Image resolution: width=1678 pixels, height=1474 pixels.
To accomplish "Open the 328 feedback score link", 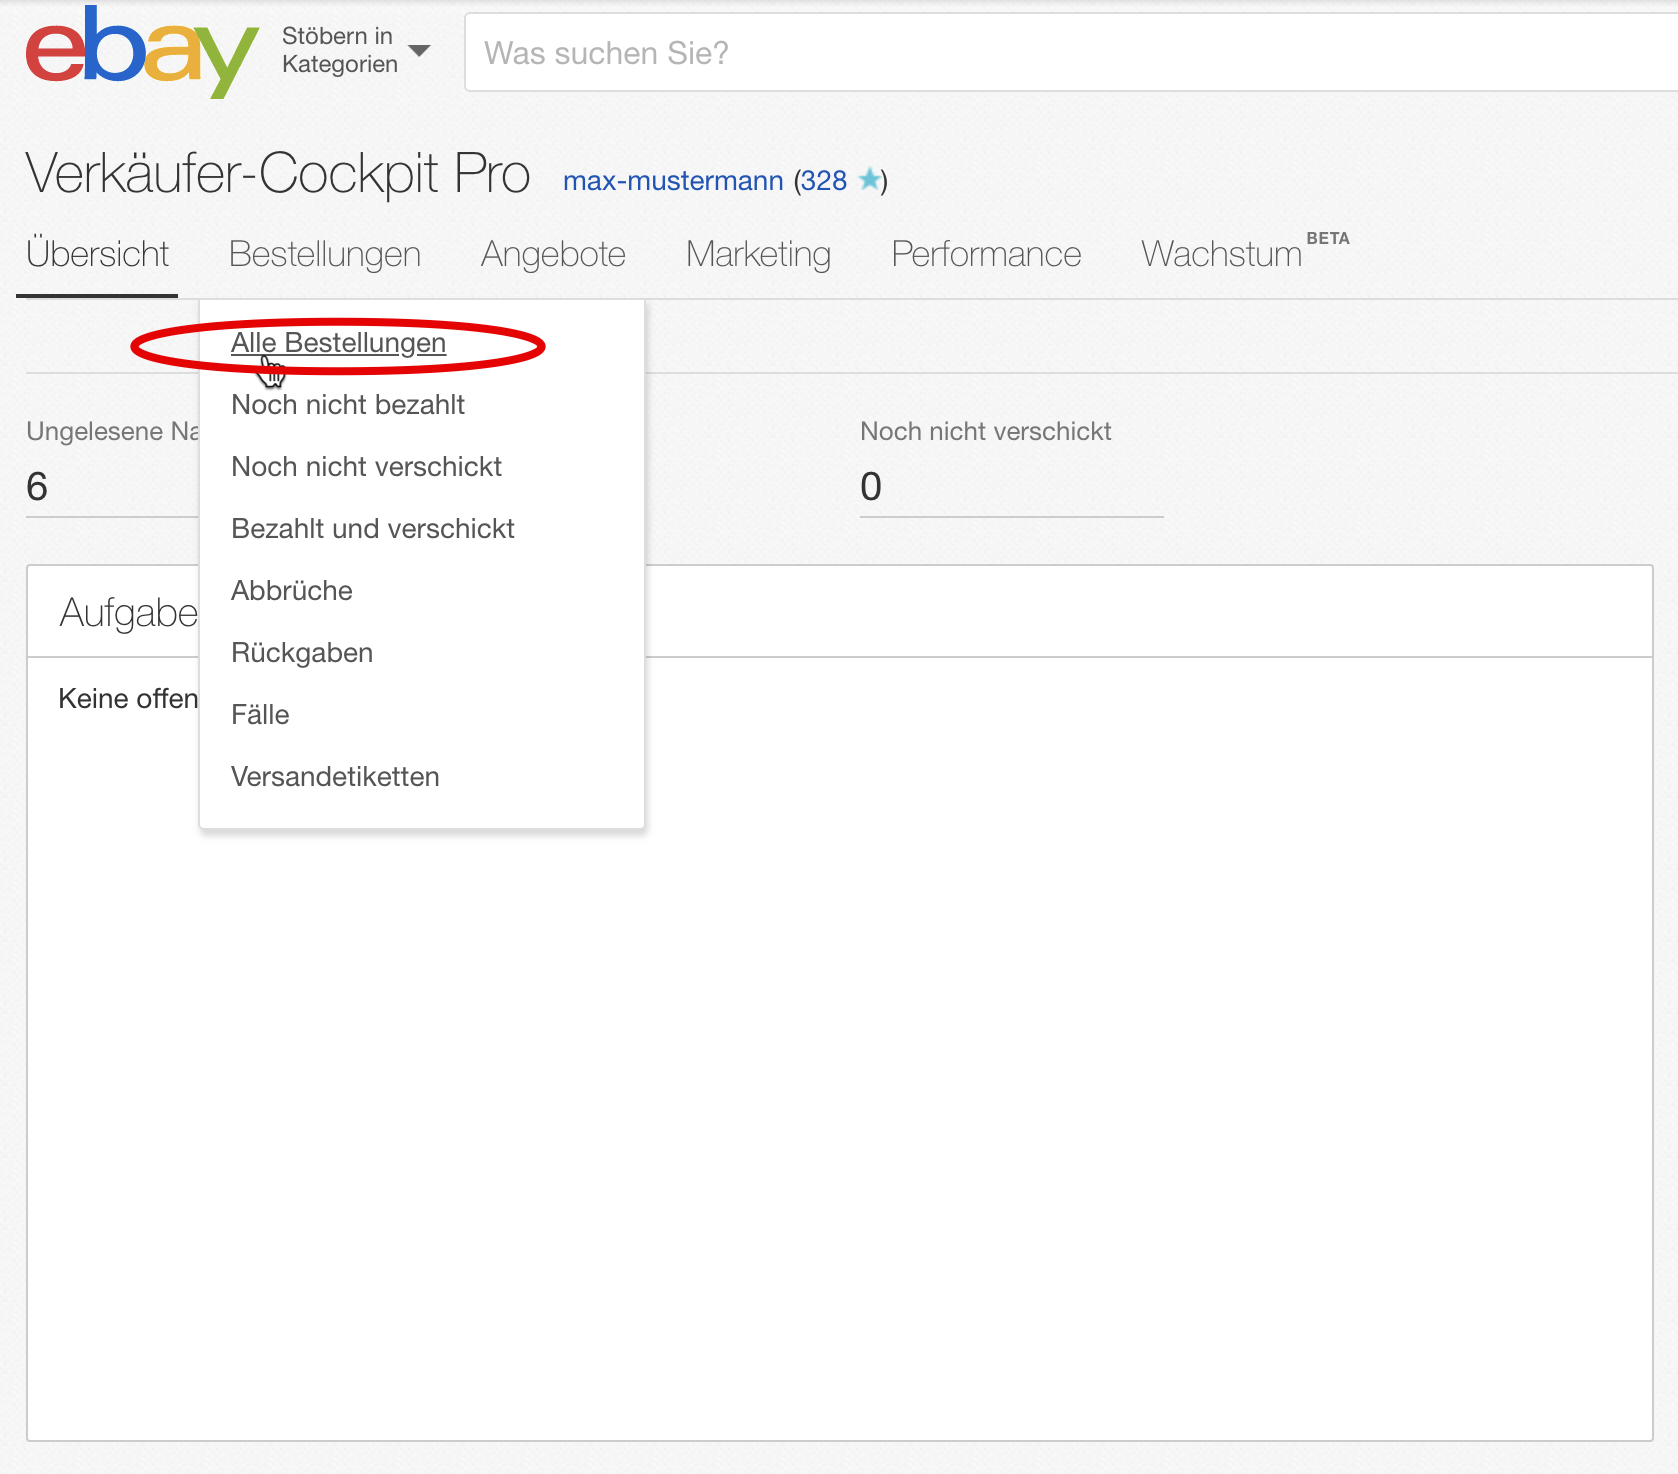I will (x=823, y=181).
